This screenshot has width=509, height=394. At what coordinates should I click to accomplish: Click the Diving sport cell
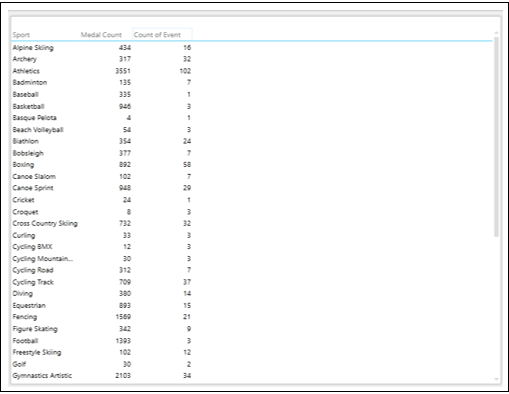(x=23, y=294)
